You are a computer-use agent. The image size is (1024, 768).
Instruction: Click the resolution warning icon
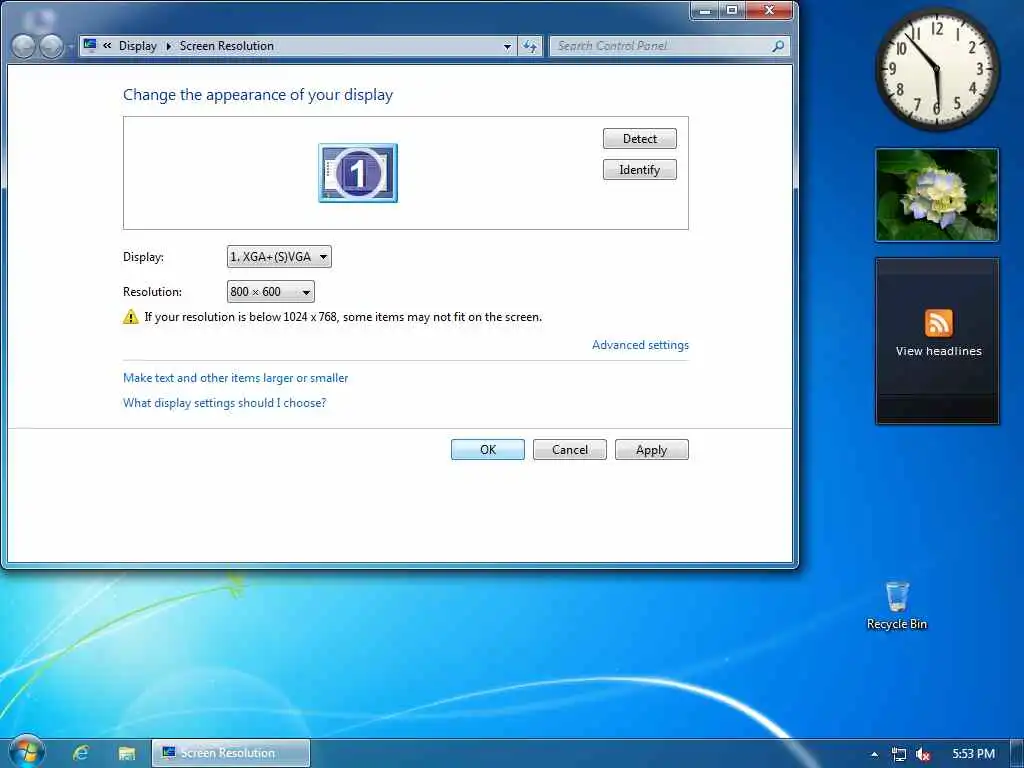coord(131,317)
